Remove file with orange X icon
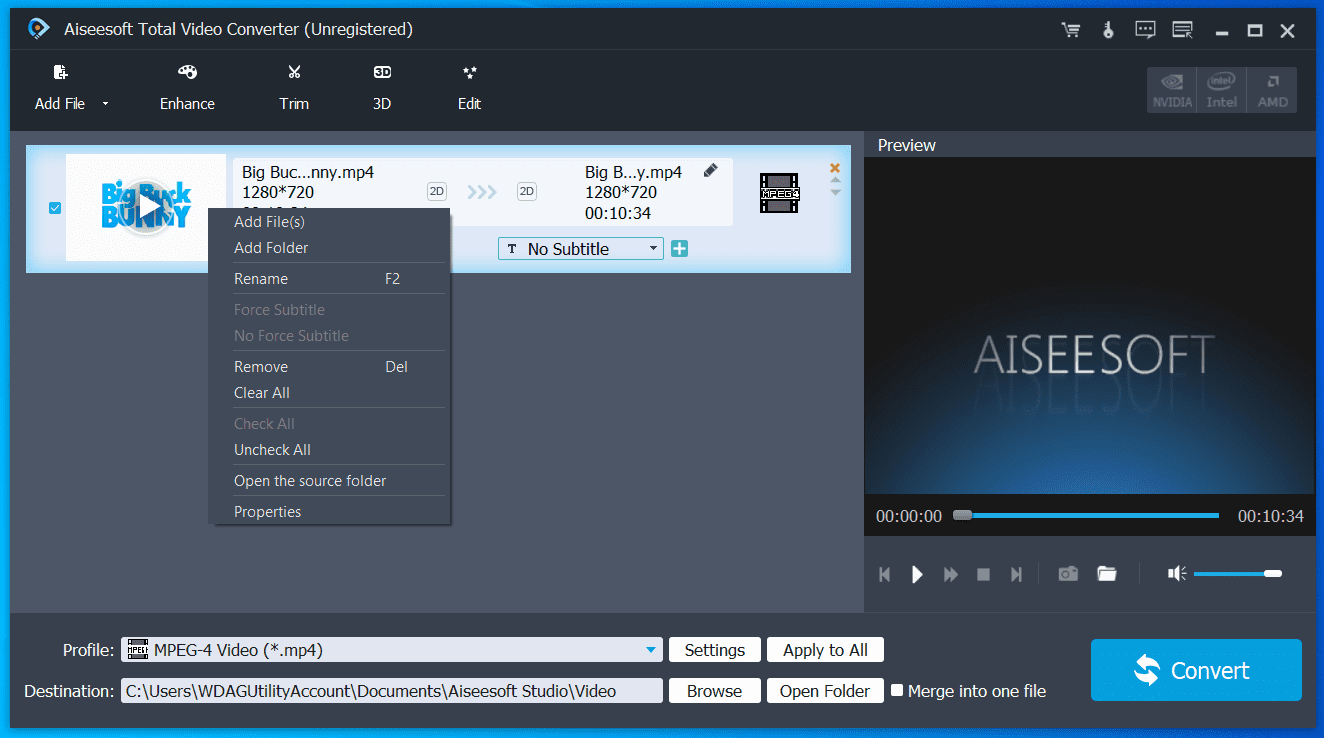The image size is (1324, 738). 835,168
